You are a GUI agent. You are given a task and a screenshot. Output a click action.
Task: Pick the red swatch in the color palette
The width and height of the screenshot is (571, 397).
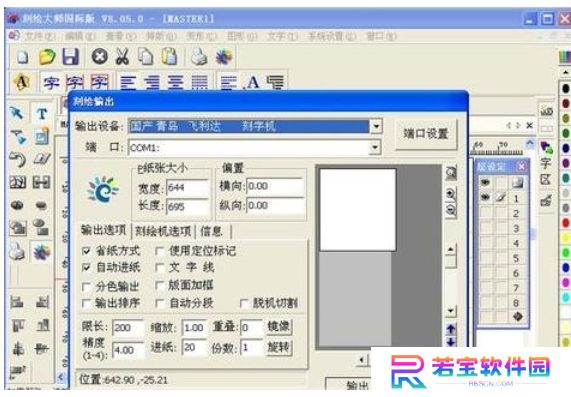pyautogui.click(x=566, y=223)
